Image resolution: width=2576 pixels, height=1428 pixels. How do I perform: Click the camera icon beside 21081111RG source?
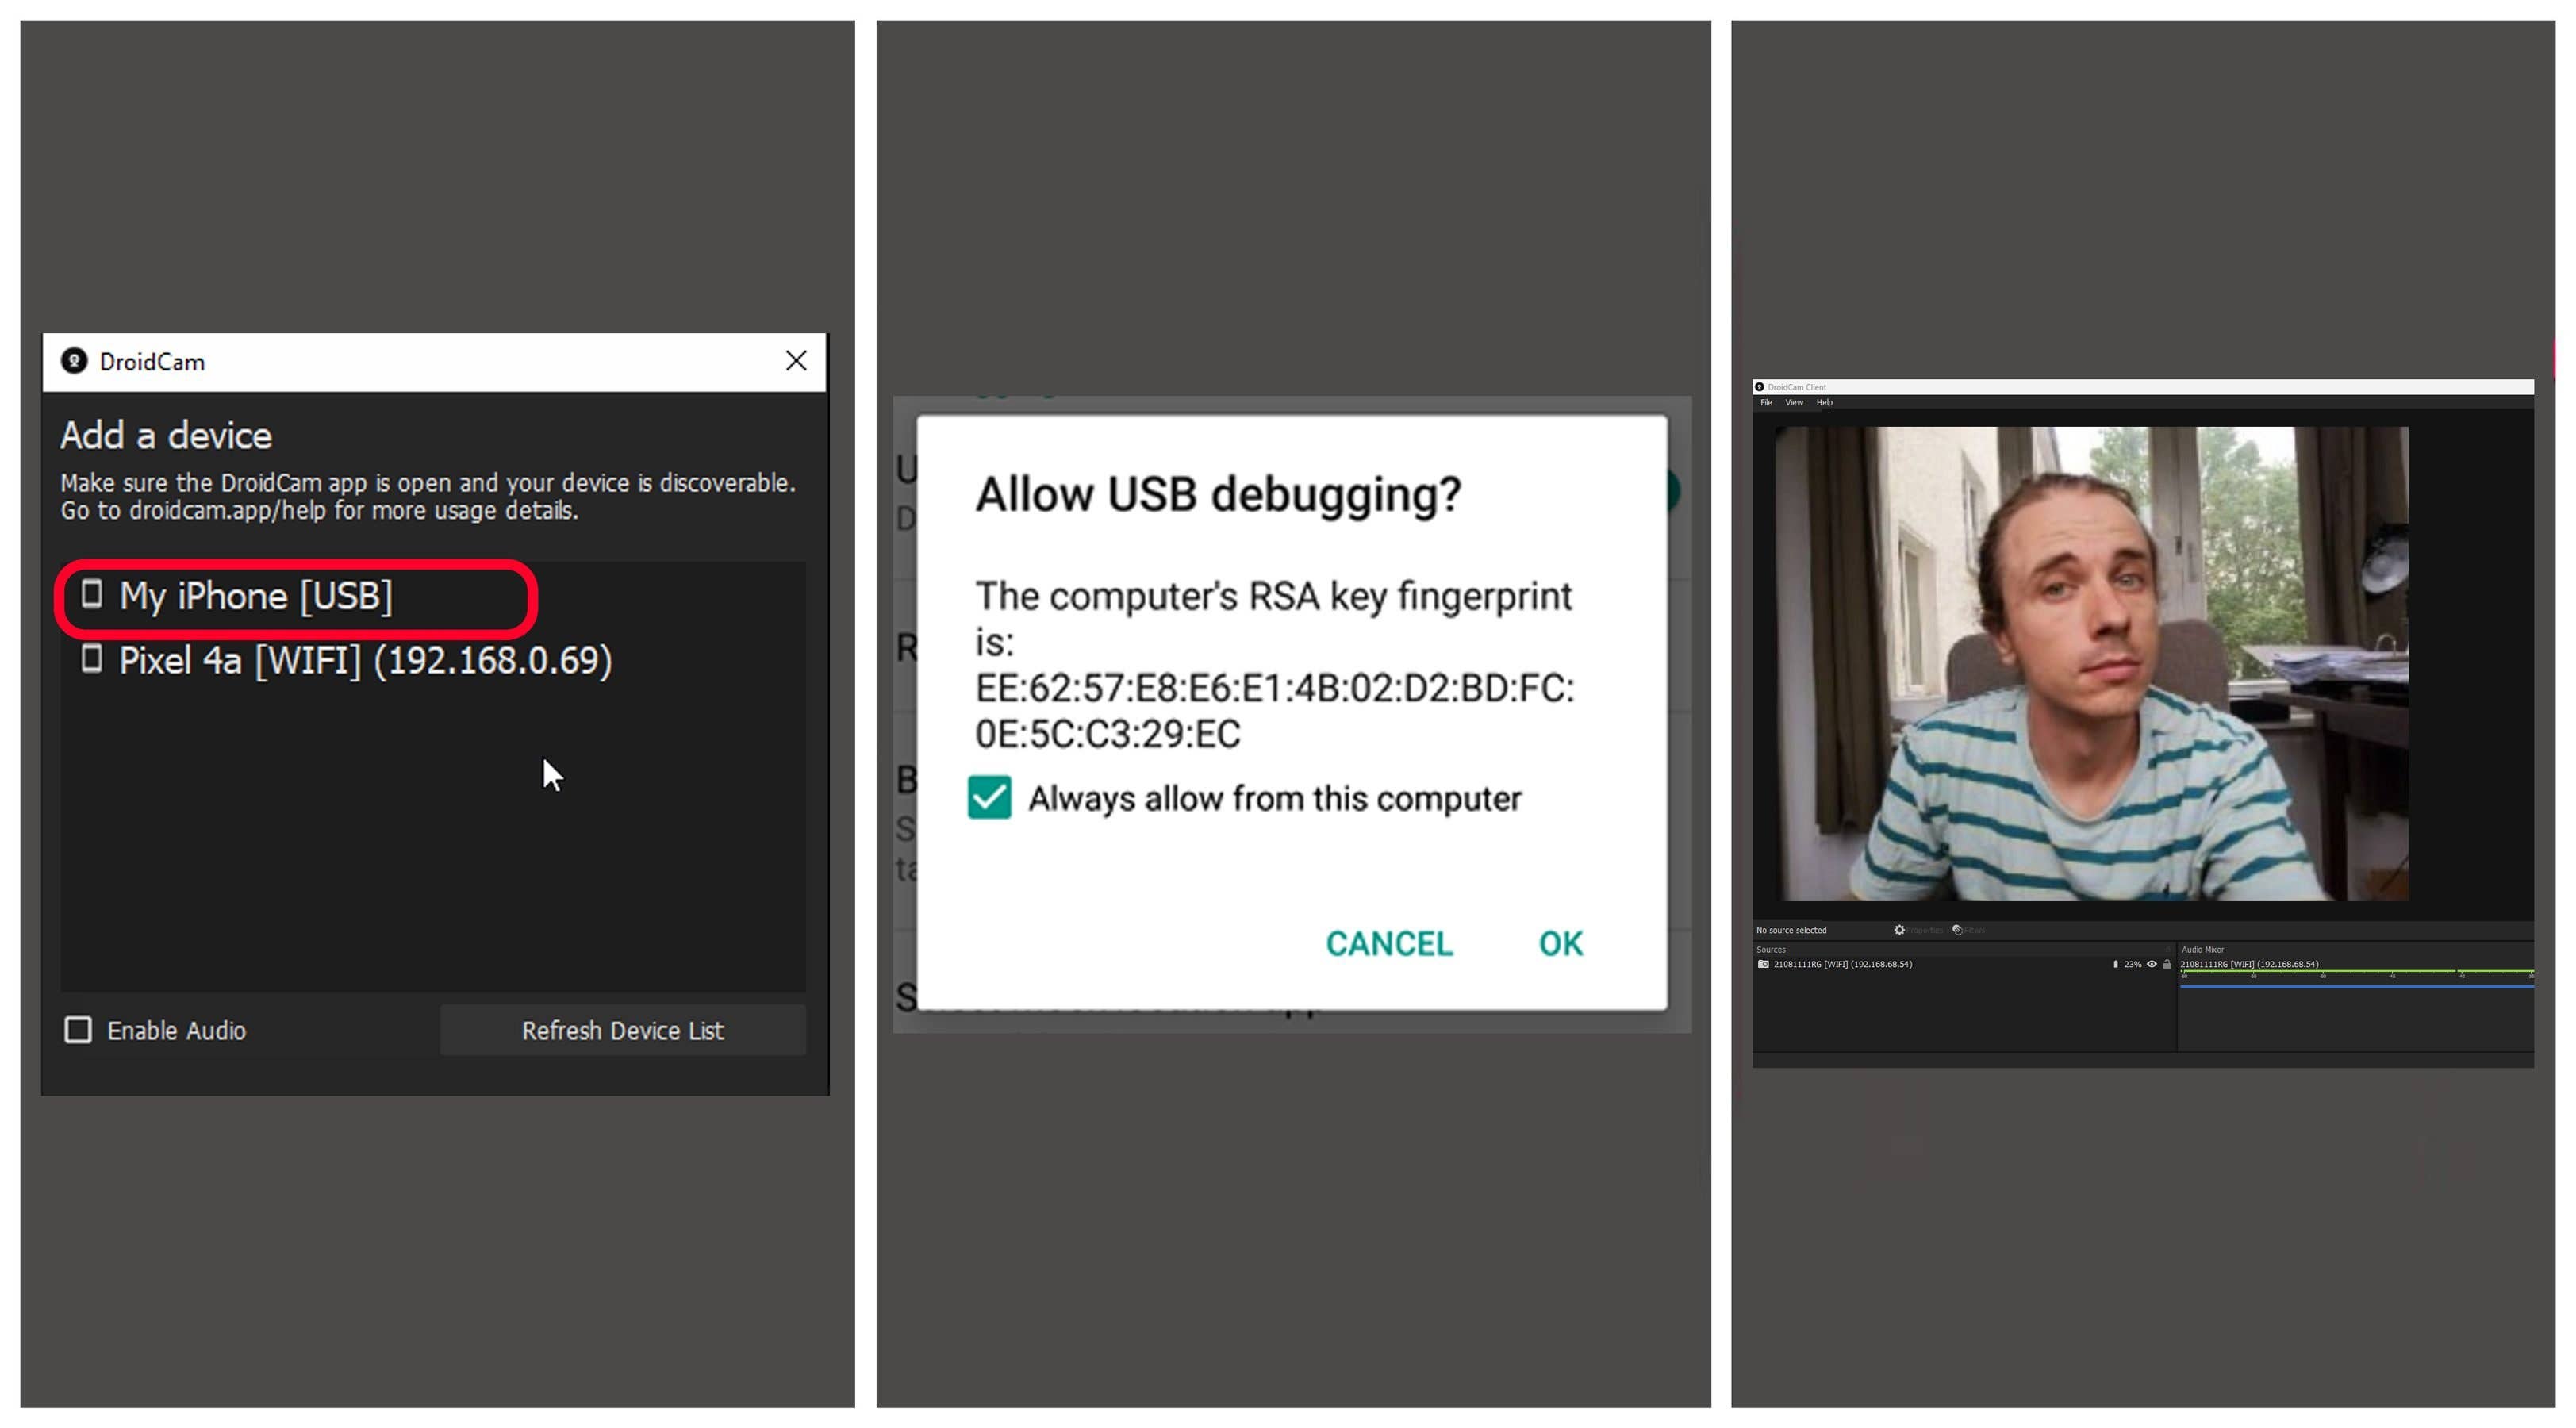[x=1764, y=965]
